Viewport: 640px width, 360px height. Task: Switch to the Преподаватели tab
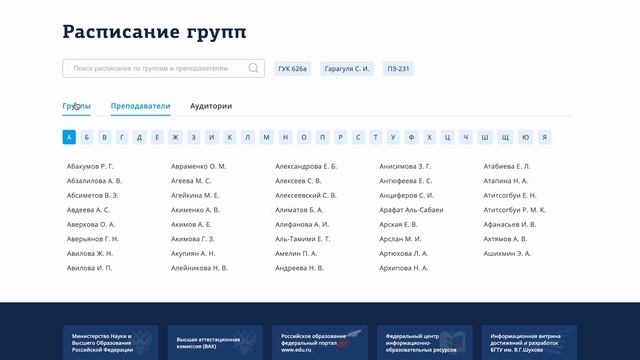(x=140, y=106)
